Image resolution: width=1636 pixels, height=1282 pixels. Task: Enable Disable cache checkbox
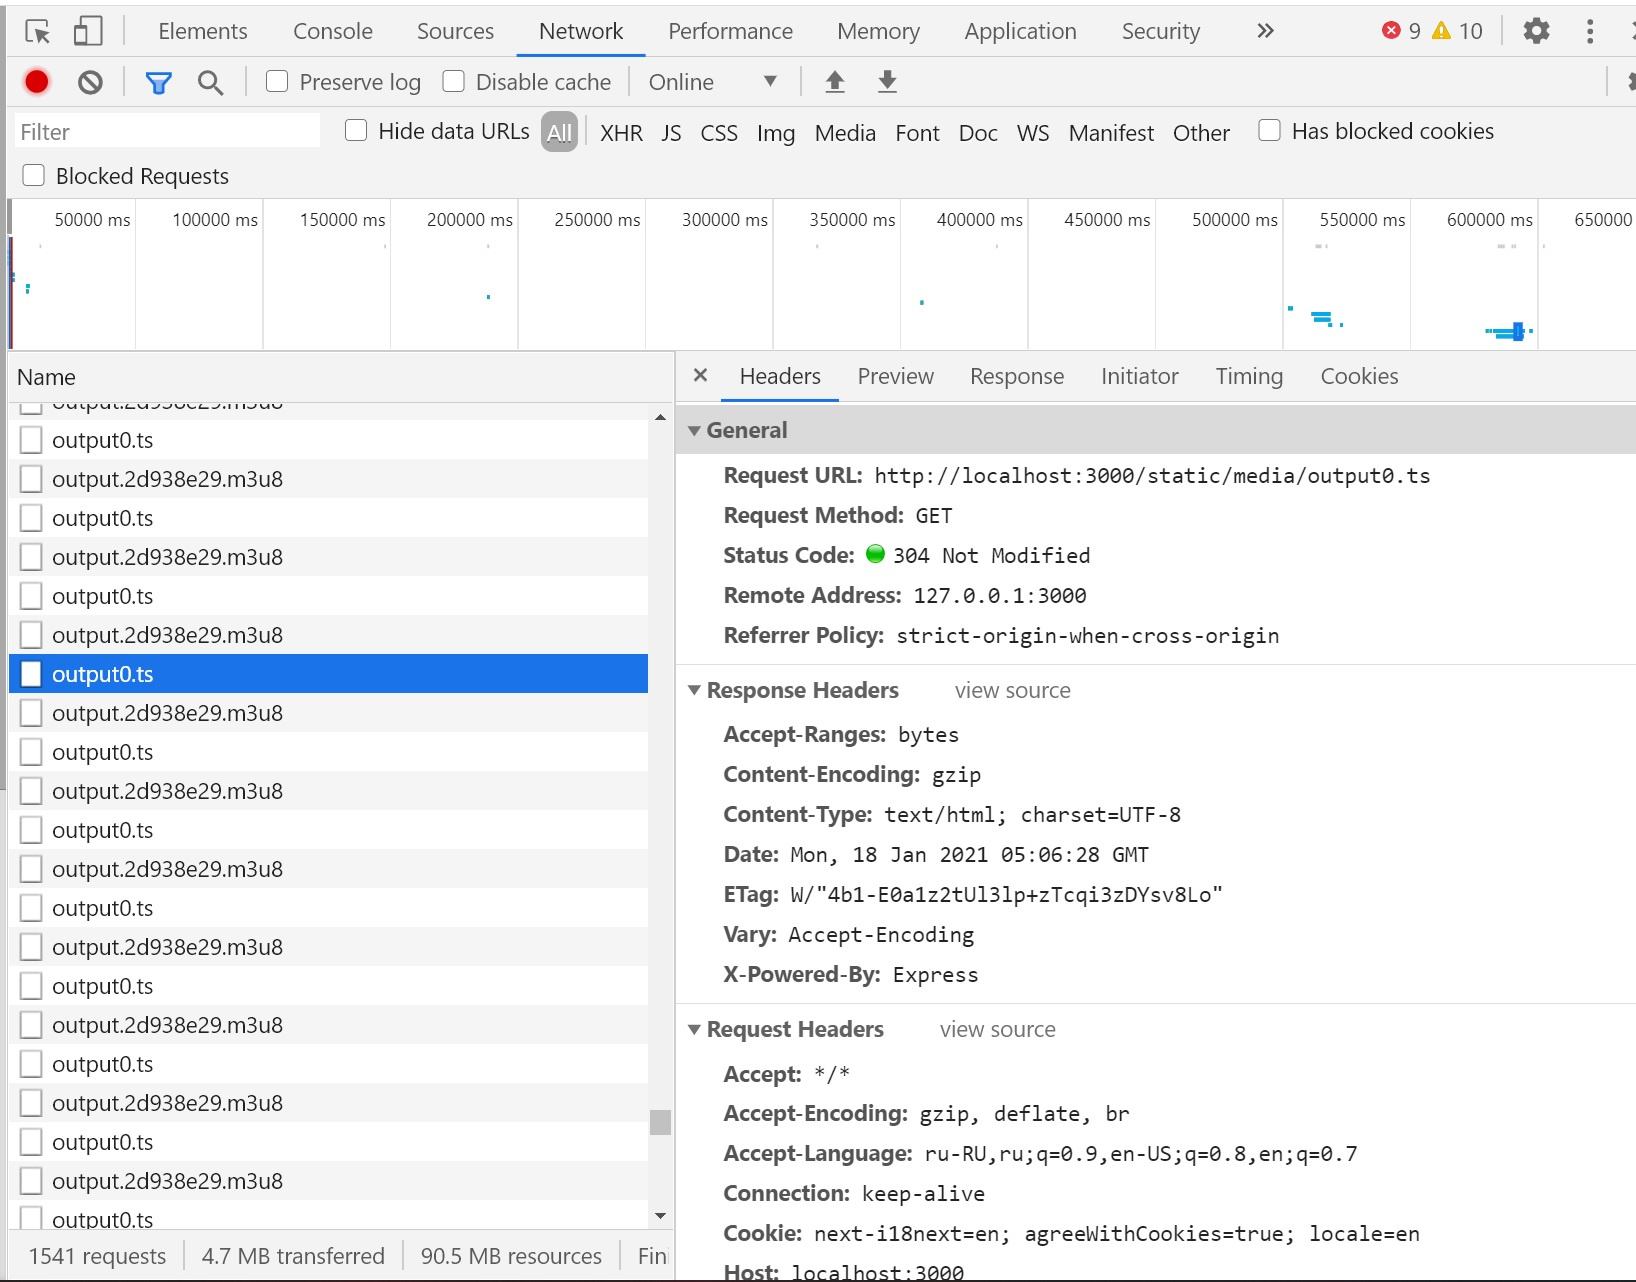click(453, 81)
